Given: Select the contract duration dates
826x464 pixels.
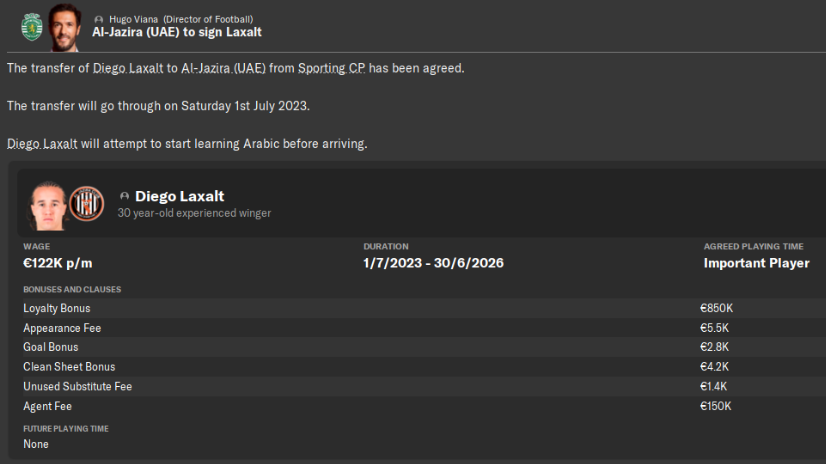Looking at the screenshot, I should pyautogui.click(x=433, y=263).
